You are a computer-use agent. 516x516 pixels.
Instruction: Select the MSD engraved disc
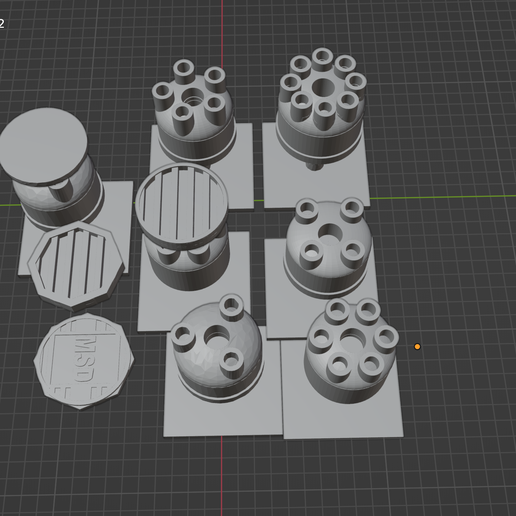[84, 361]
